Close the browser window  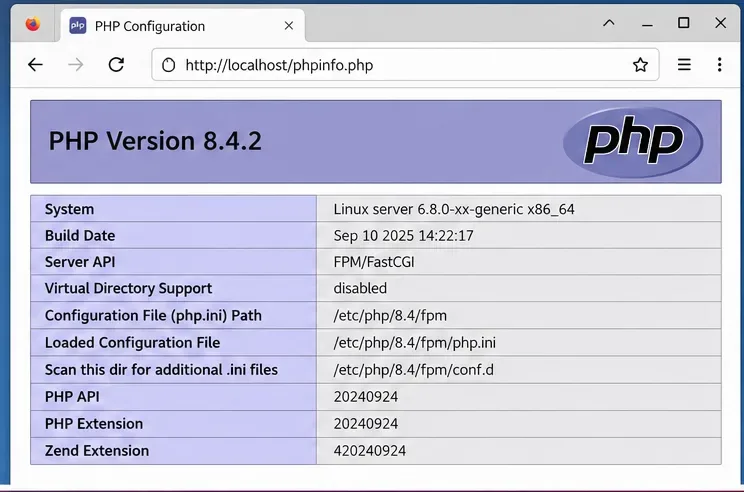tap(720, 23)
